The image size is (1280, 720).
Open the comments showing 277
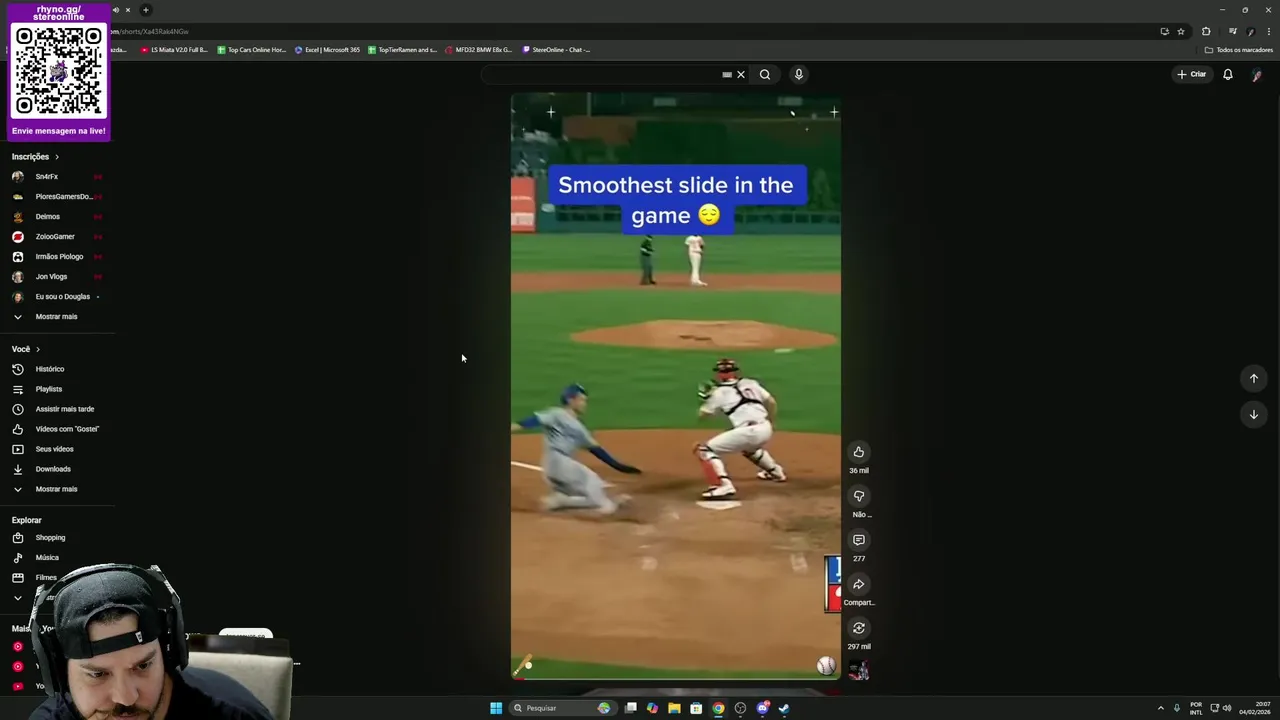pos(858,540)
